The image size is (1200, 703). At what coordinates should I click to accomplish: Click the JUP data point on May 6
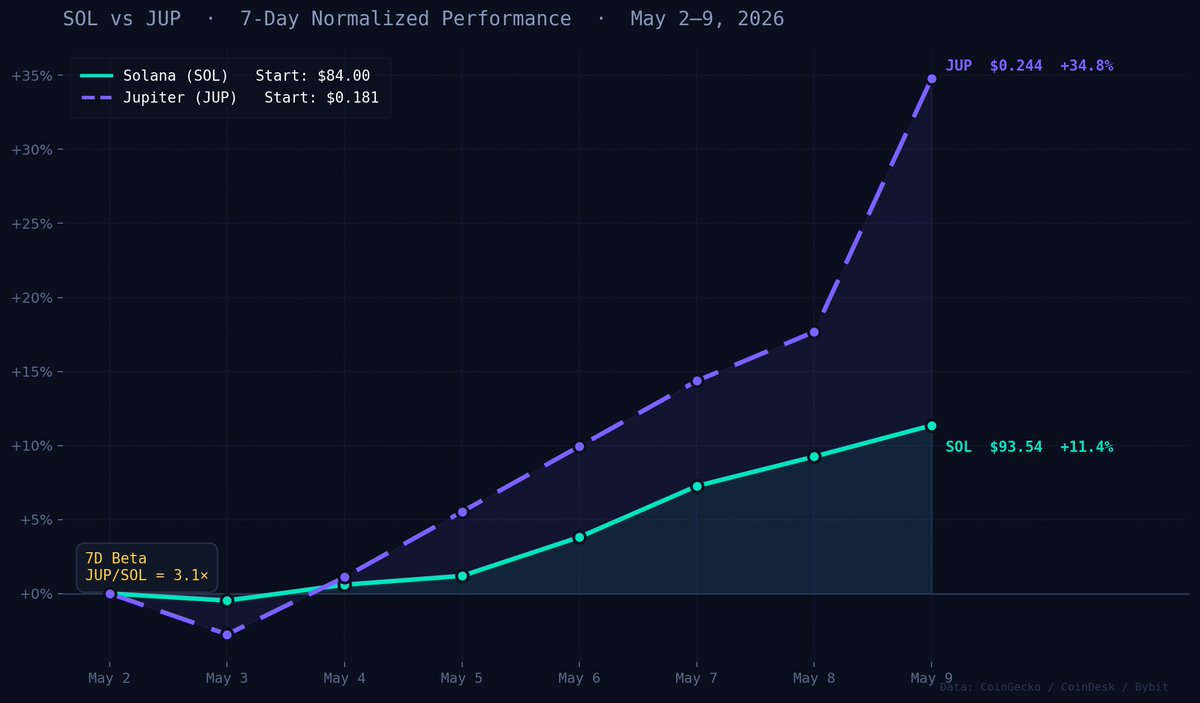[579, 447]
